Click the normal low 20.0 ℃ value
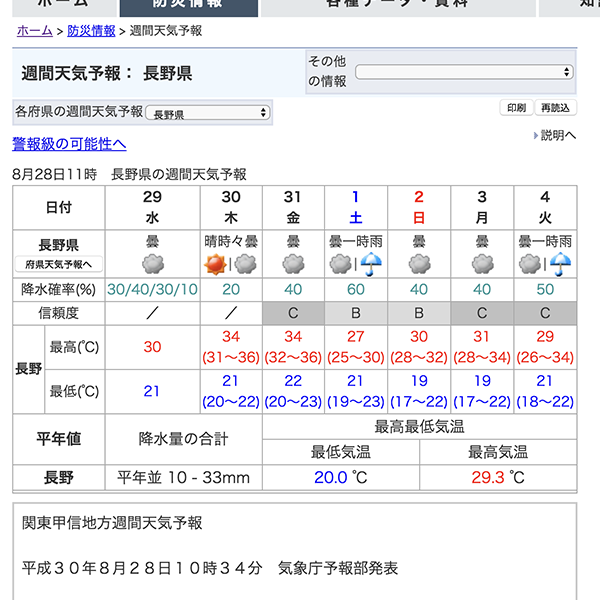 coord(341,478)
